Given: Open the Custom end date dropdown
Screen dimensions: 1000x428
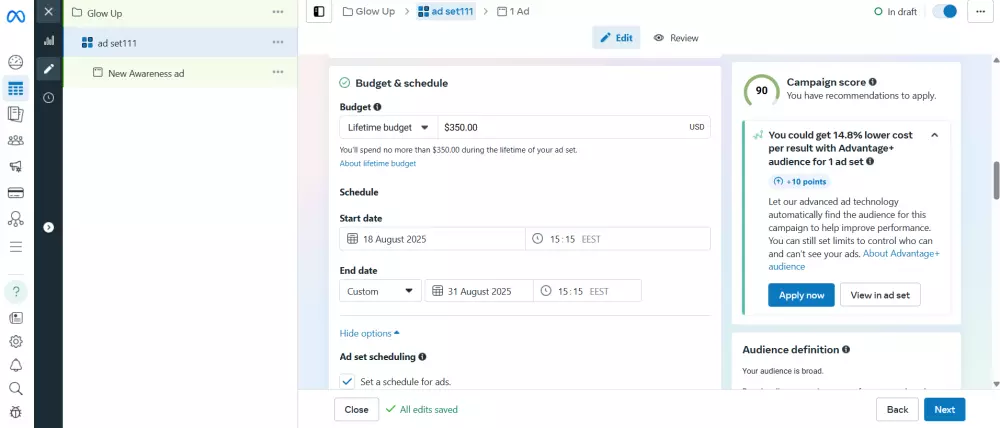Looking at the screenshot, I should tap(380, 291).
